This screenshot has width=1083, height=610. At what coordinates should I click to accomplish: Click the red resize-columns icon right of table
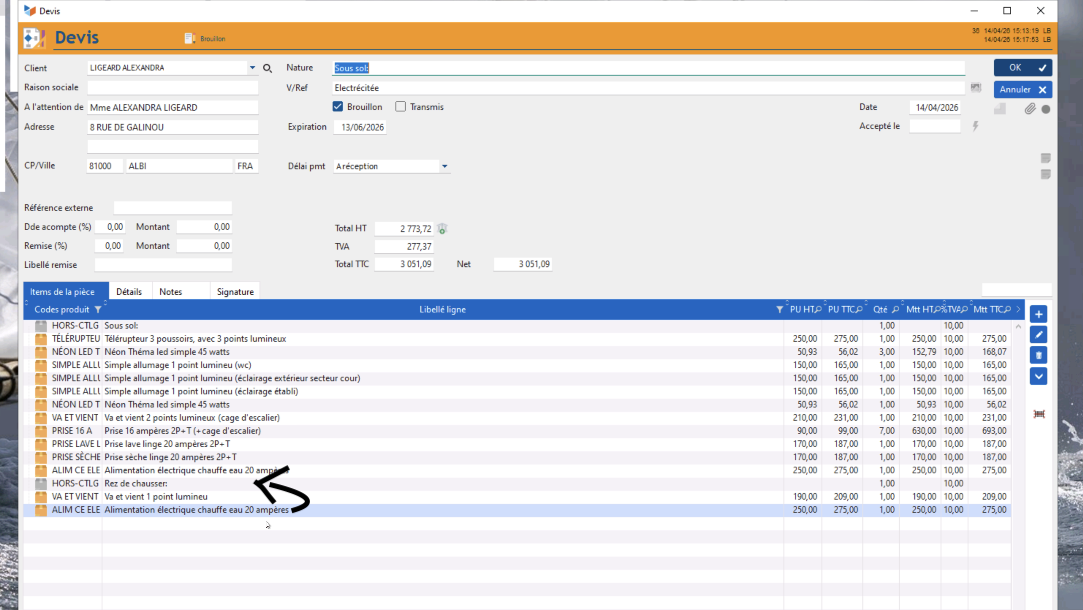coord(1038,414)
